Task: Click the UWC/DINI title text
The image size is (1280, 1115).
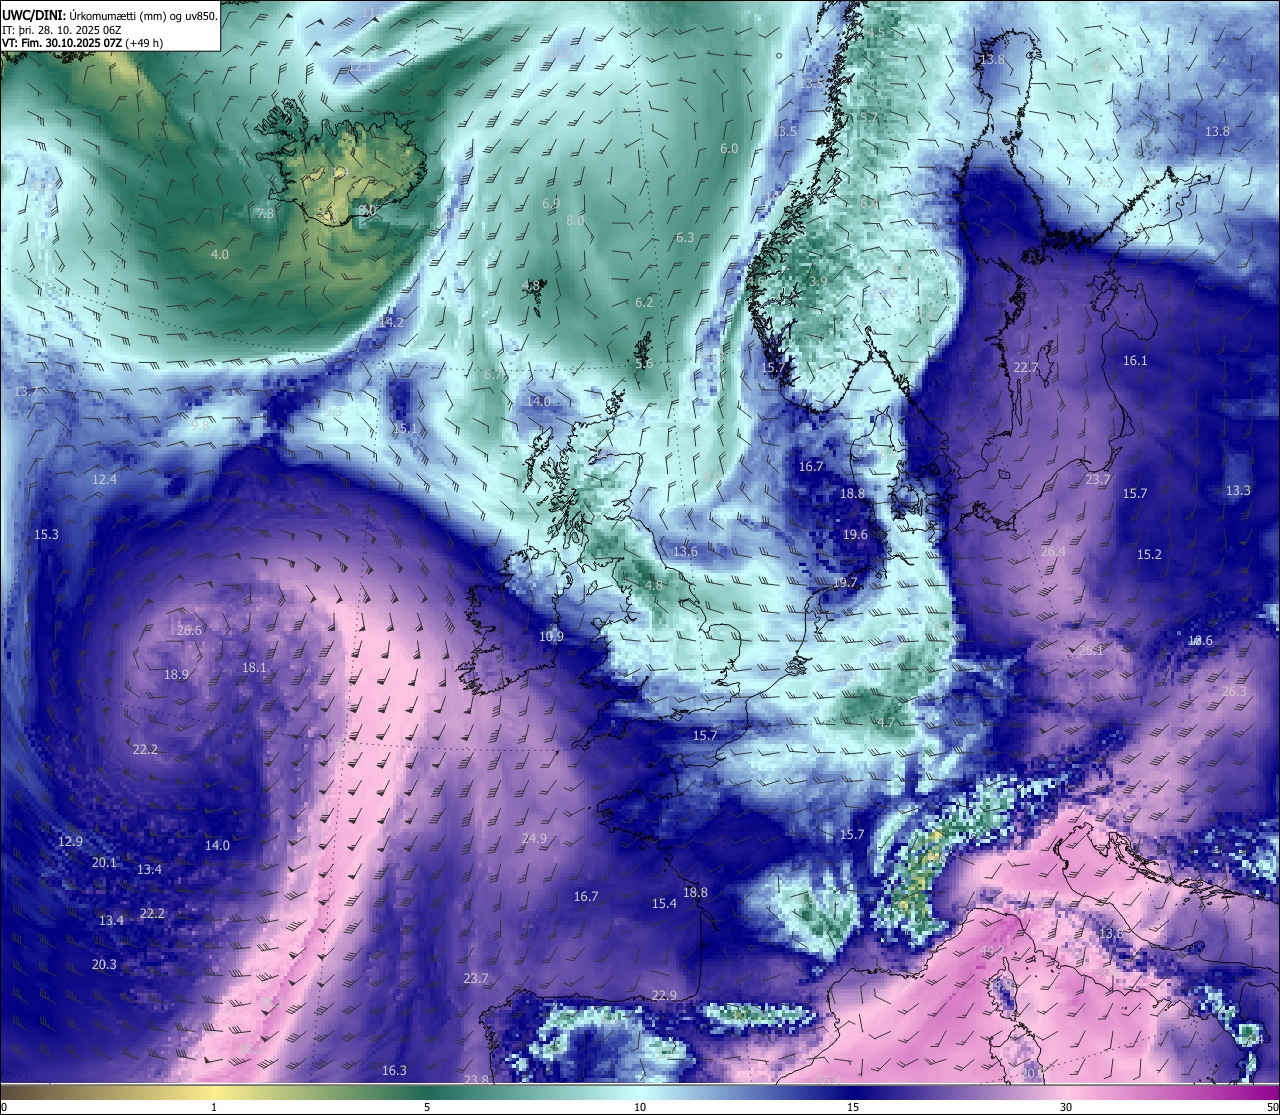Action: click(34, 15)
